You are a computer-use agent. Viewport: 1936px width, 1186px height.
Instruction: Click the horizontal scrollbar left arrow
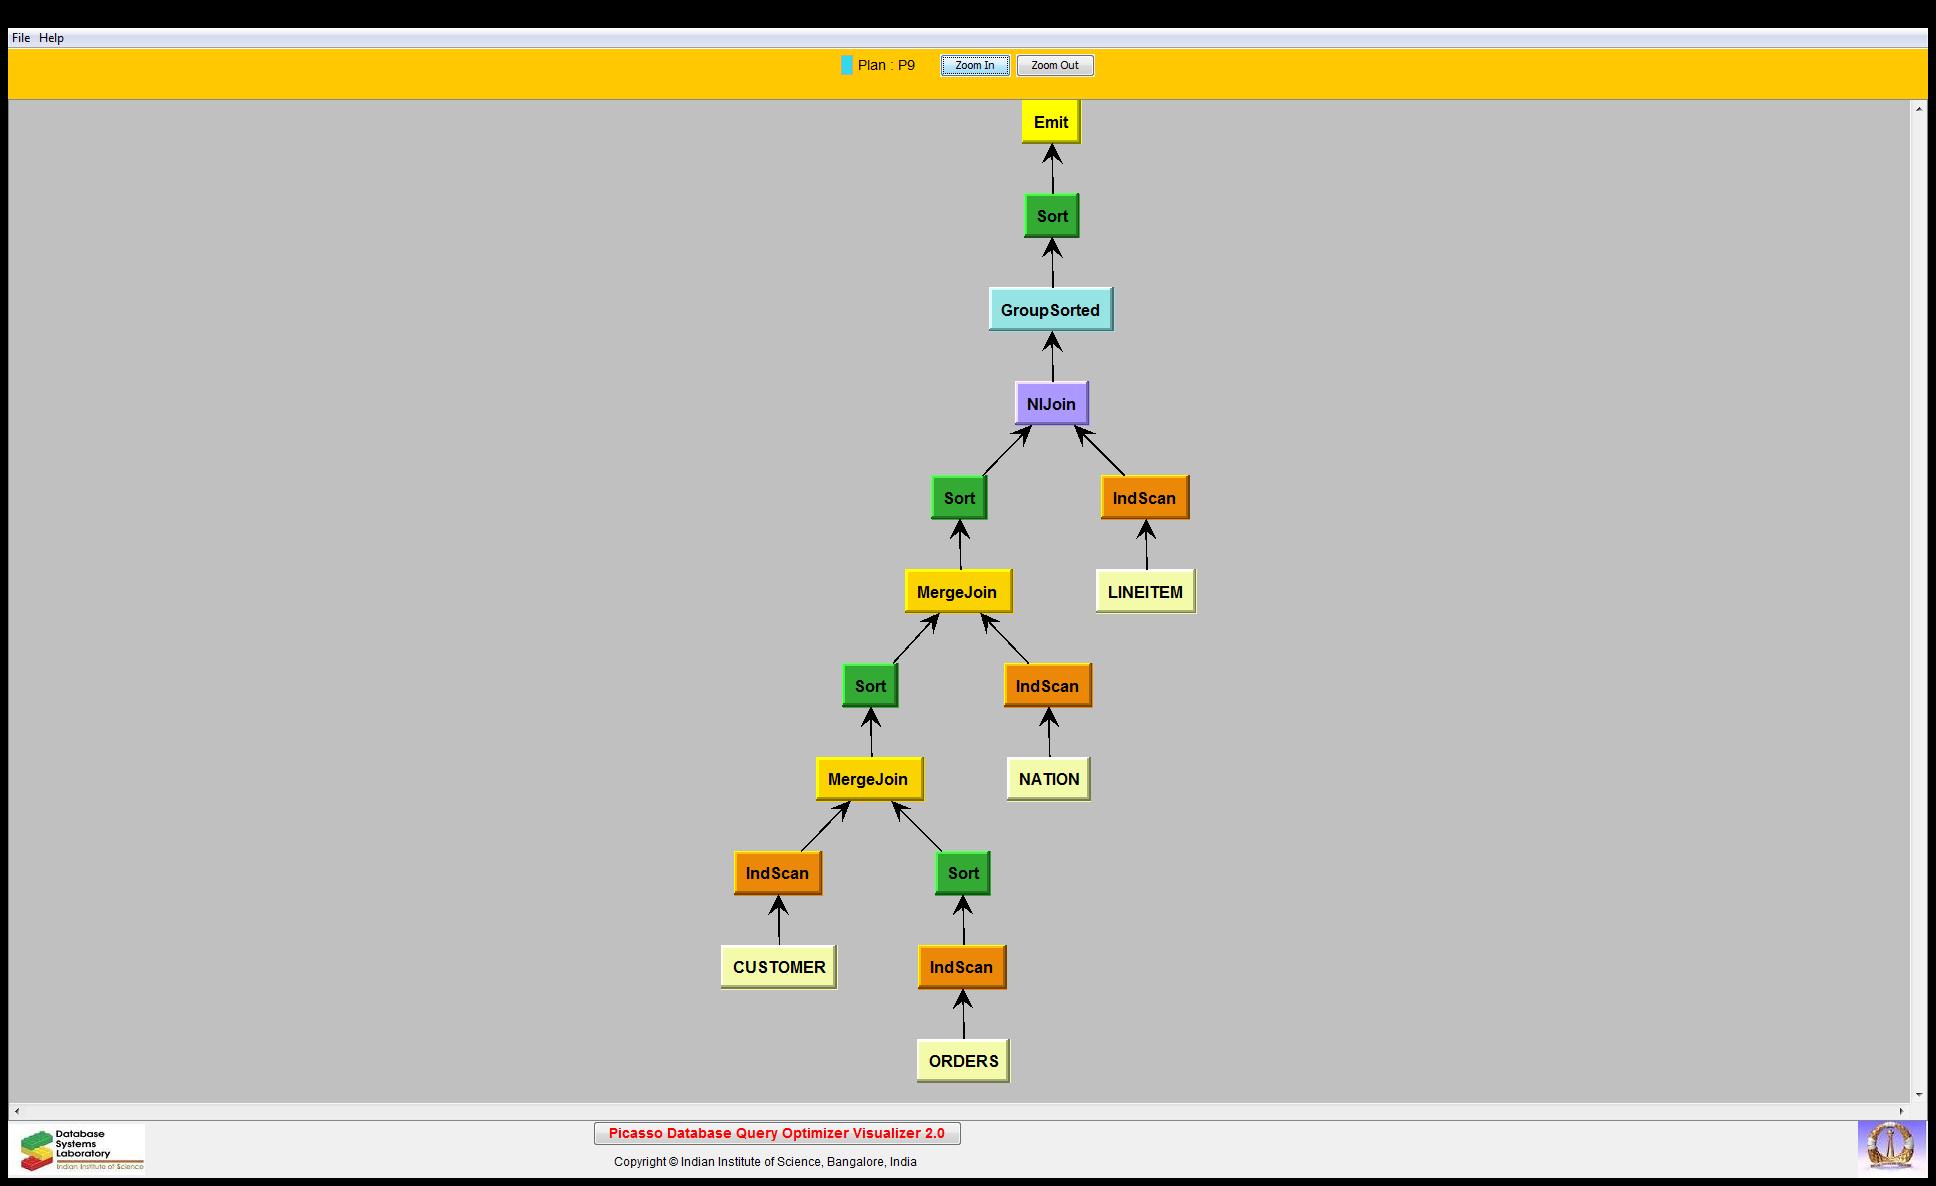(x=16, y=1111)
